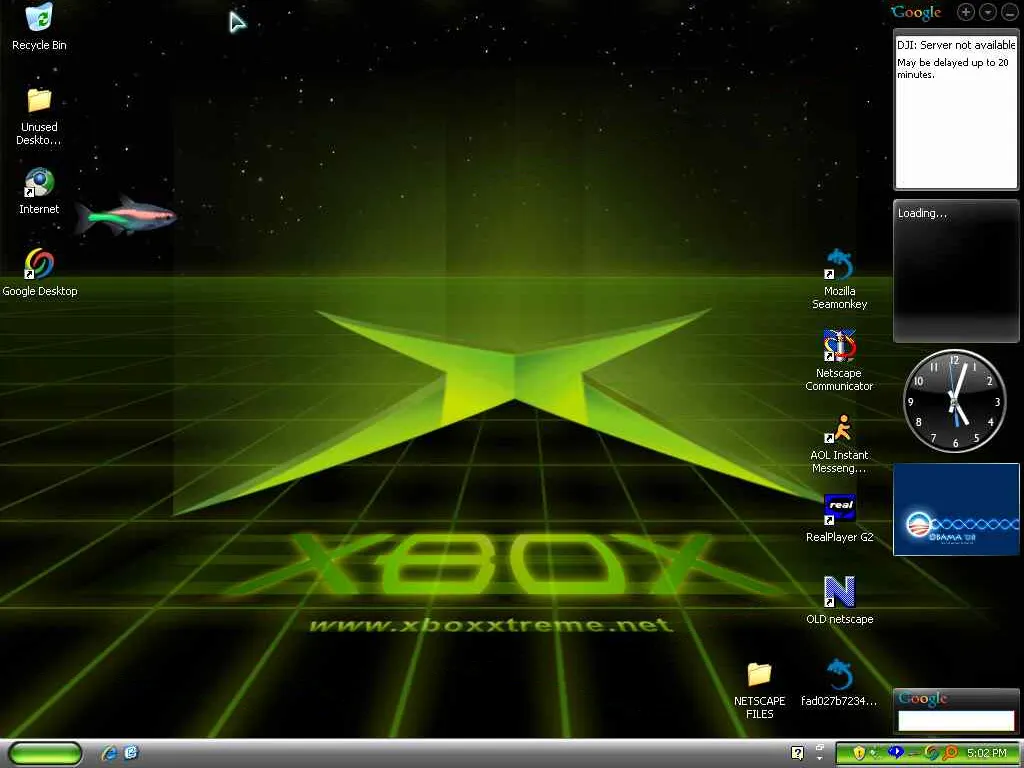Click the green Start button
The width and height of the screenshot is (1024, 768).
(44, 753)
